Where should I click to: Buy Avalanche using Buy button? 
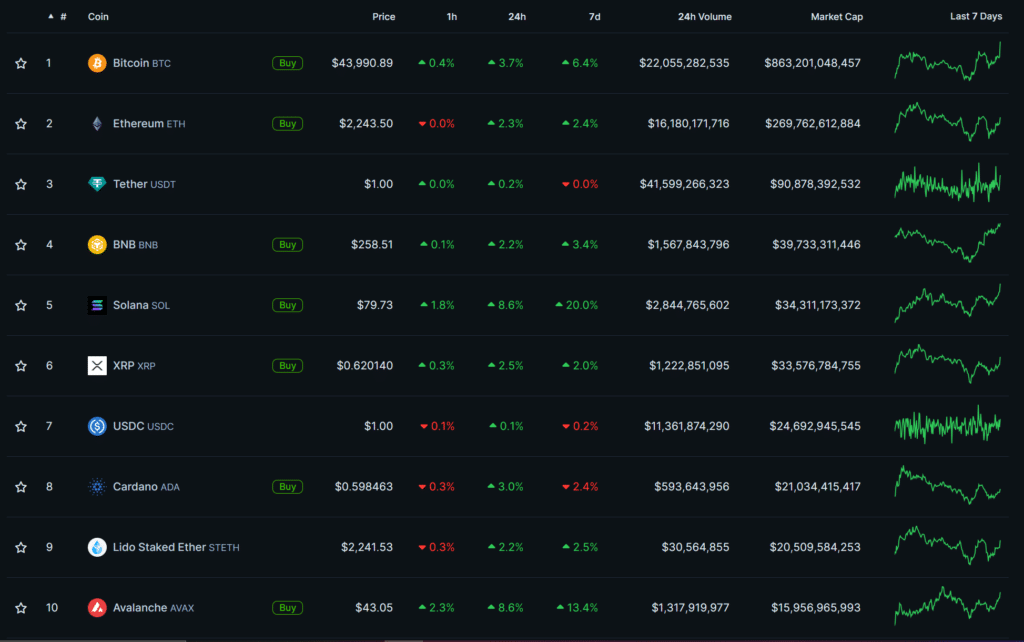click(x=287, y=608)
